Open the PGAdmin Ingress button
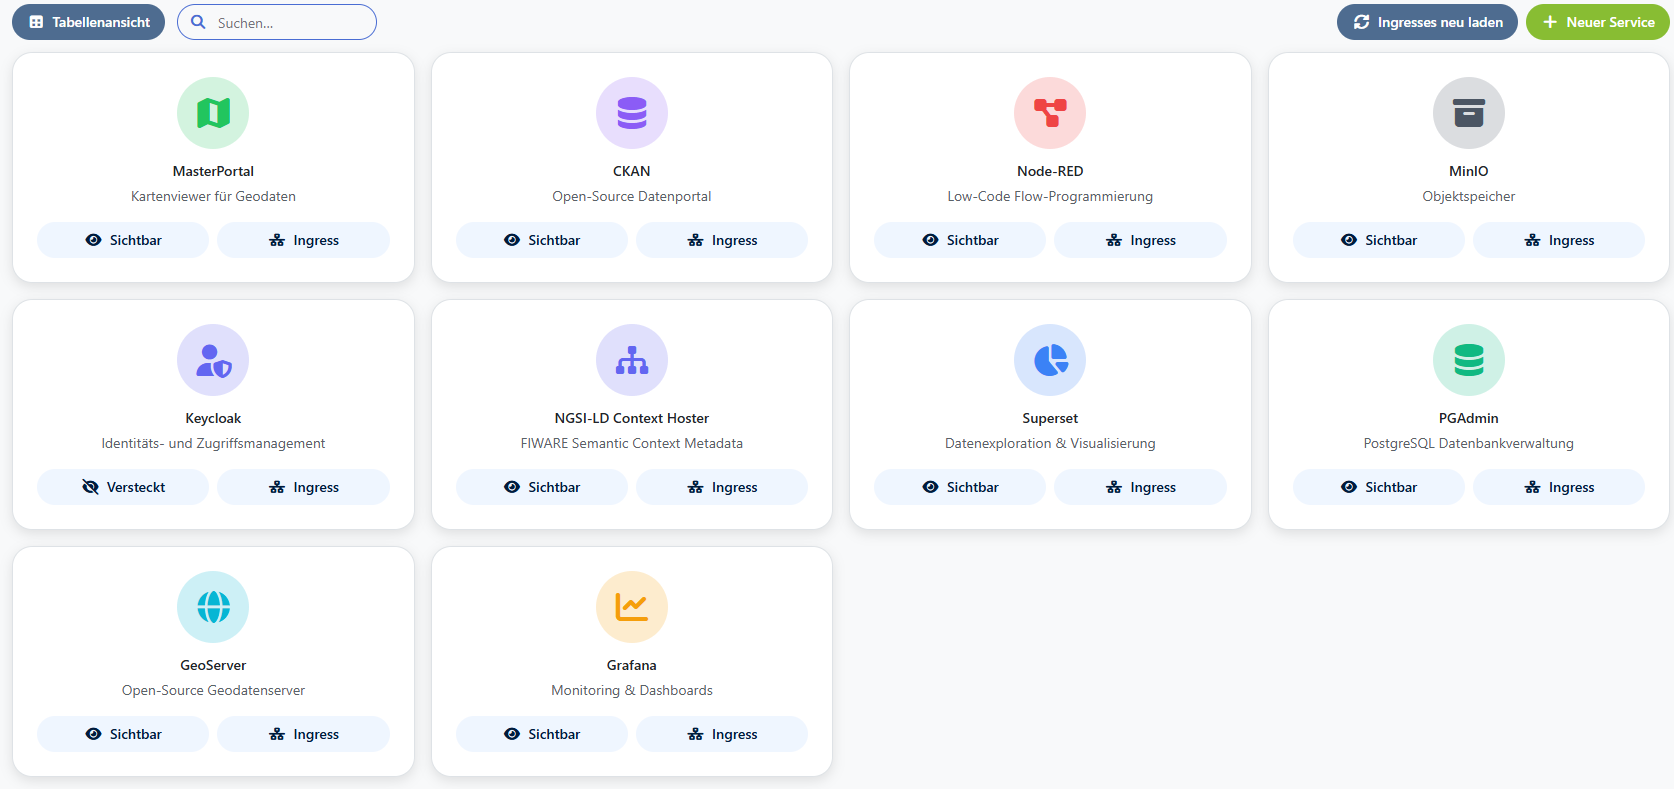This screenshot has height=789, width=1674. click(1559, 487)
